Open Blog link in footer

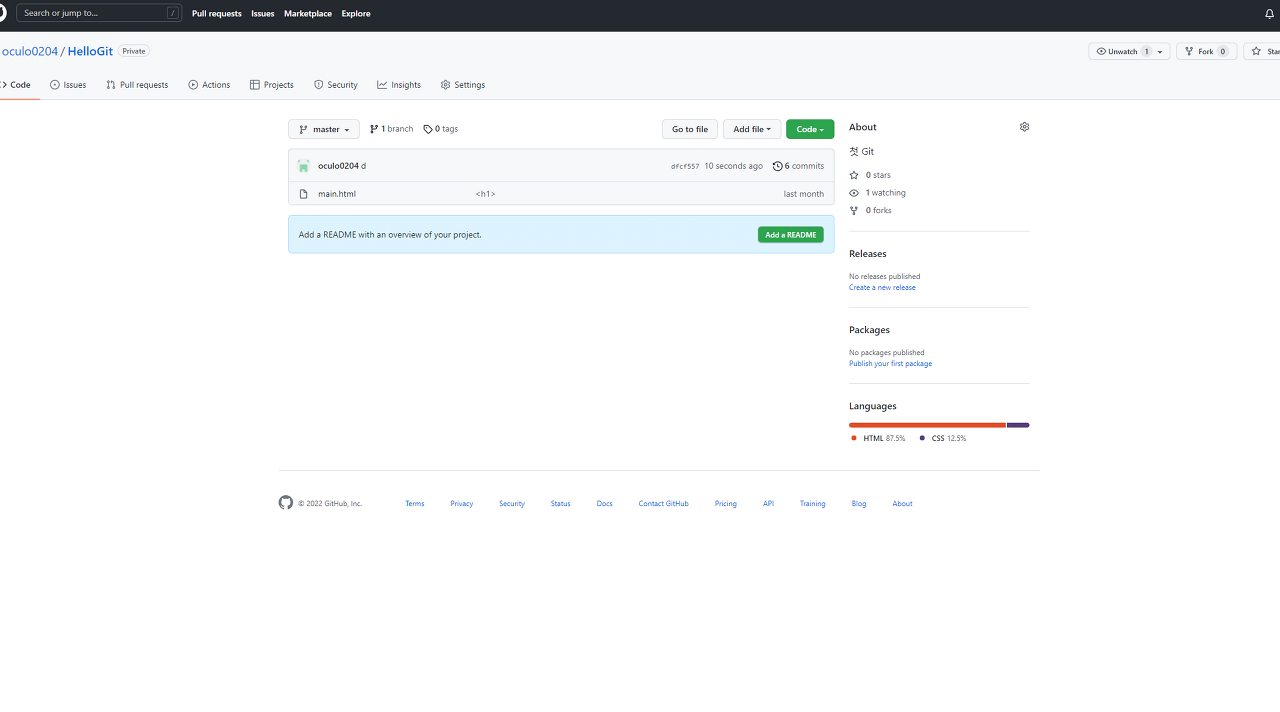point(859,504)
